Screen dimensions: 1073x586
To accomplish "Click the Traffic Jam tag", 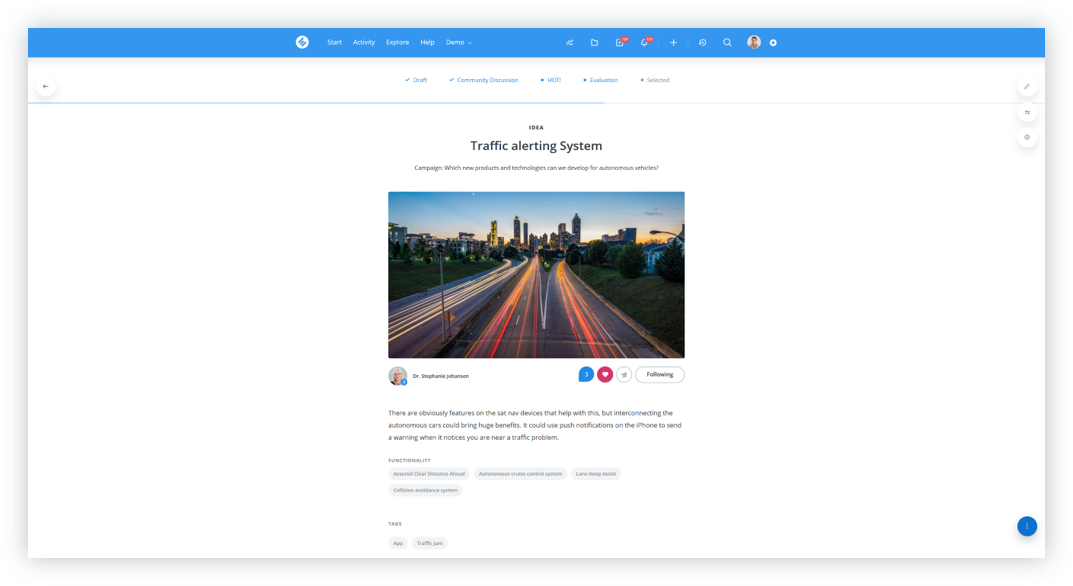I will coord(429,543).
